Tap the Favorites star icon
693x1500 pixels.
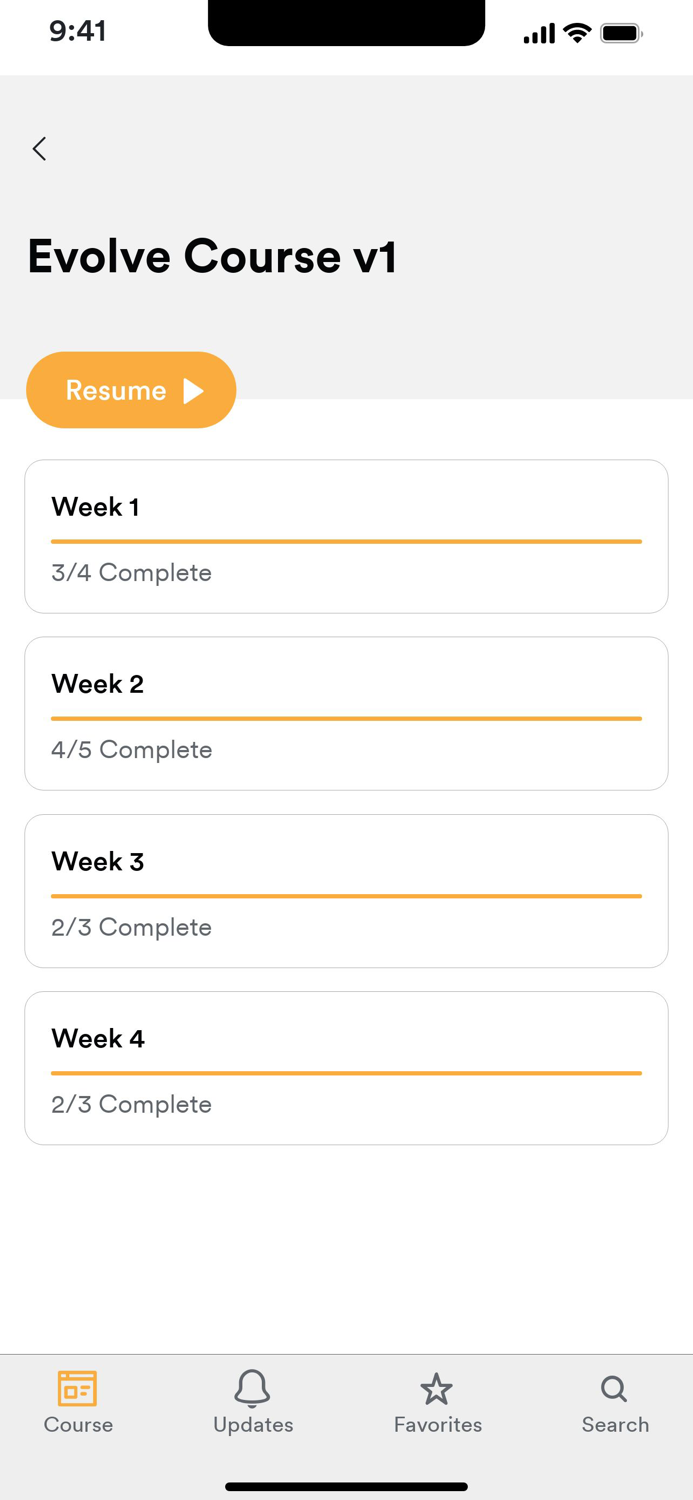436,1389
